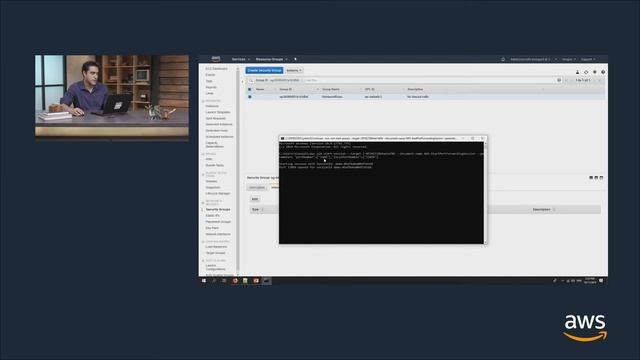This screenshot has height=360, width=640.
Task: Collapse the Instances section in sidebar
Action: [x=203, y=101]
